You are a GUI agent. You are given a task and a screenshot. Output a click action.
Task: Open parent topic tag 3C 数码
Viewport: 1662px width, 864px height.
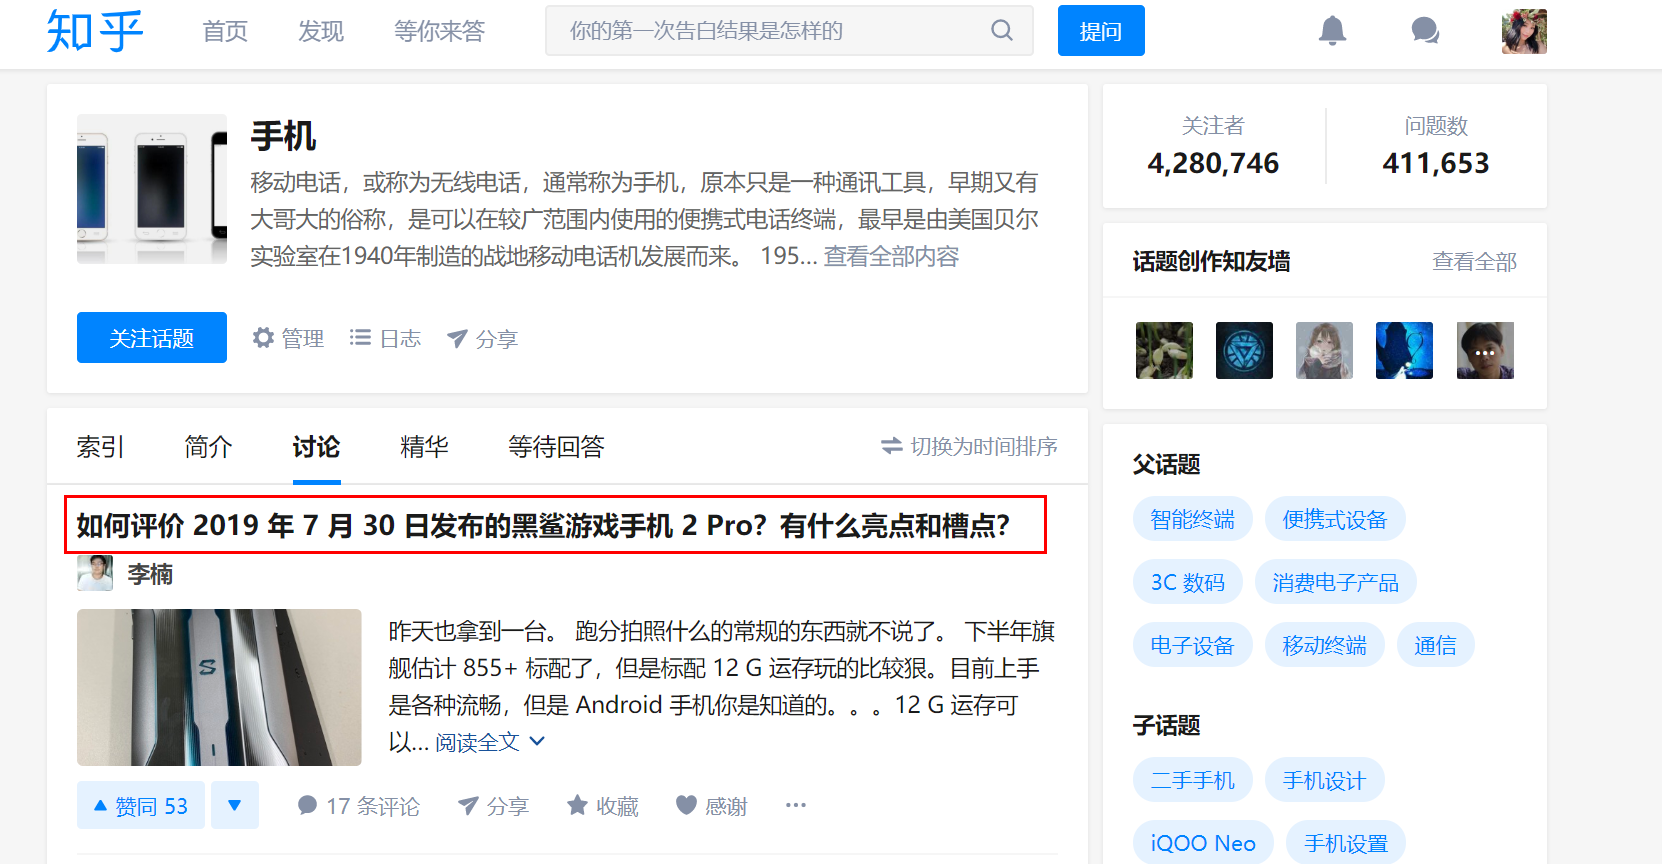click(x=1188, y=582)
